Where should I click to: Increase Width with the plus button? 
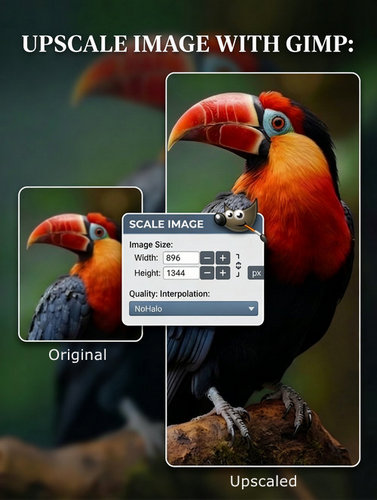[223, 258]
